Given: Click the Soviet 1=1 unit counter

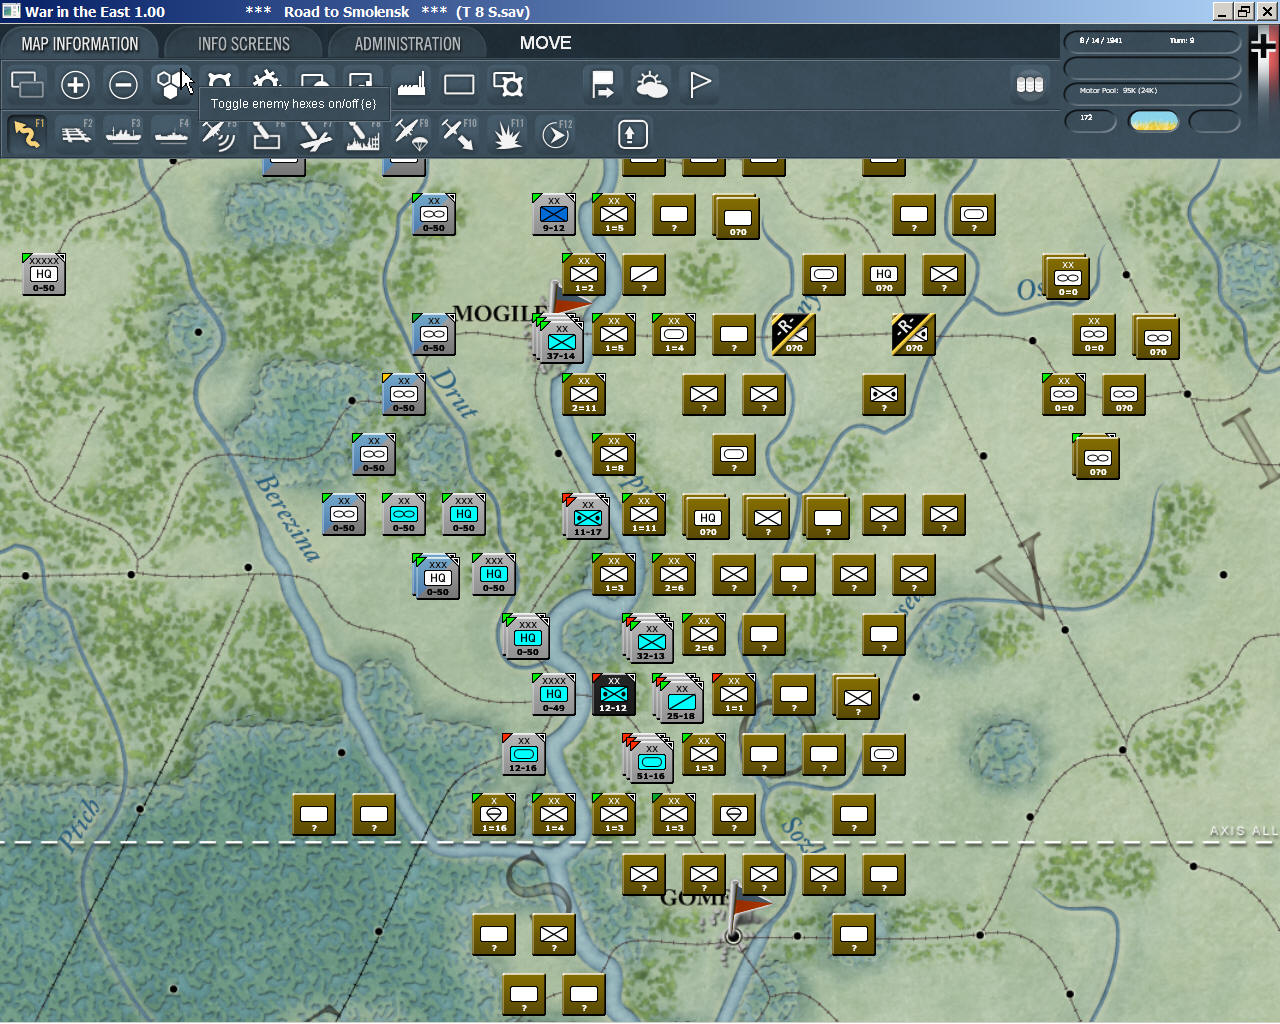Looking at the screenshot, I should 734,694.
